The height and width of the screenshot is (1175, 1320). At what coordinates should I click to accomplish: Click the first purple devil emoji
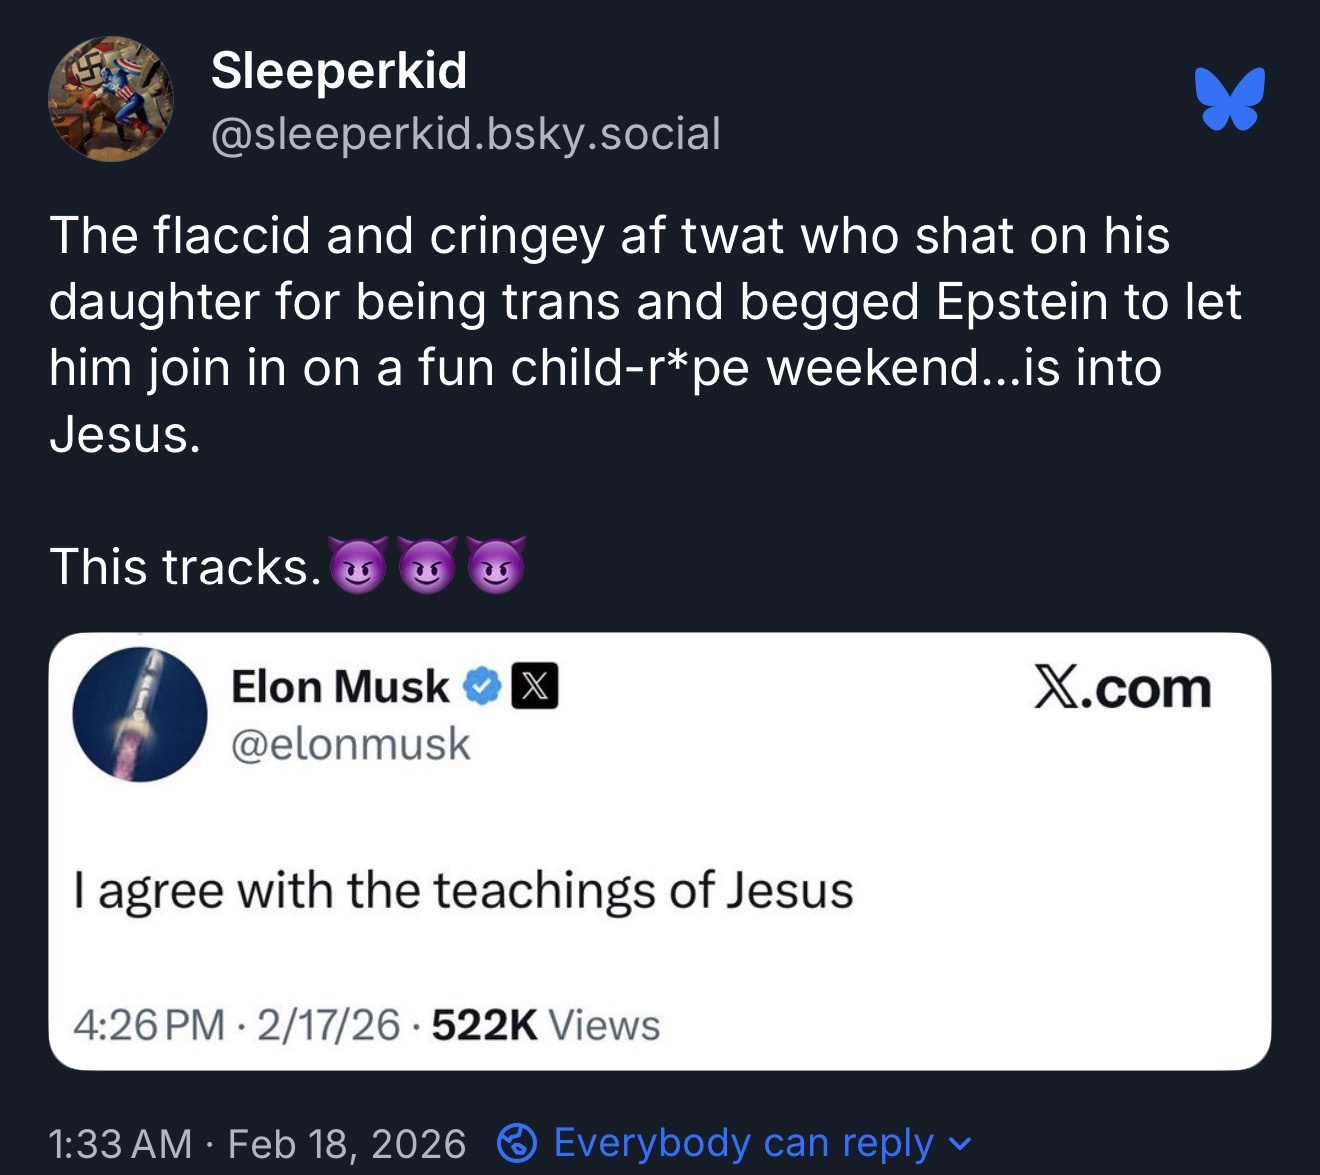point(358,566)
